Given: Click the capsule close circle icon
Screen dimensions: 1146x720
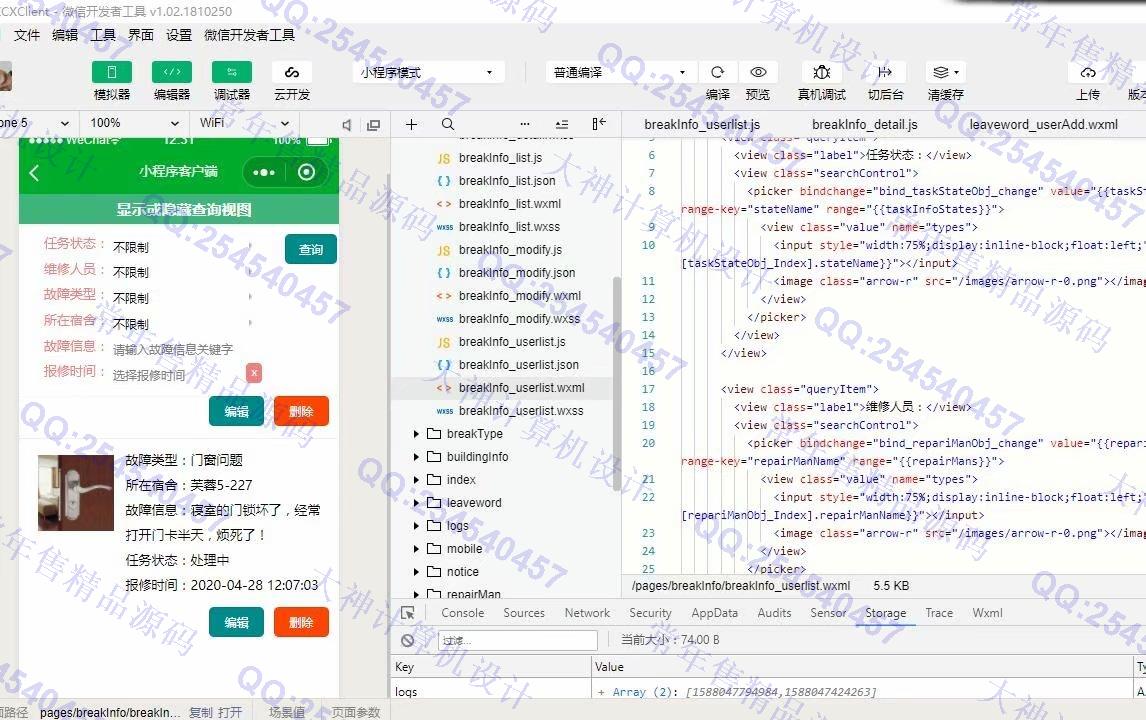Looking at the screenshot, I should 306,172.
